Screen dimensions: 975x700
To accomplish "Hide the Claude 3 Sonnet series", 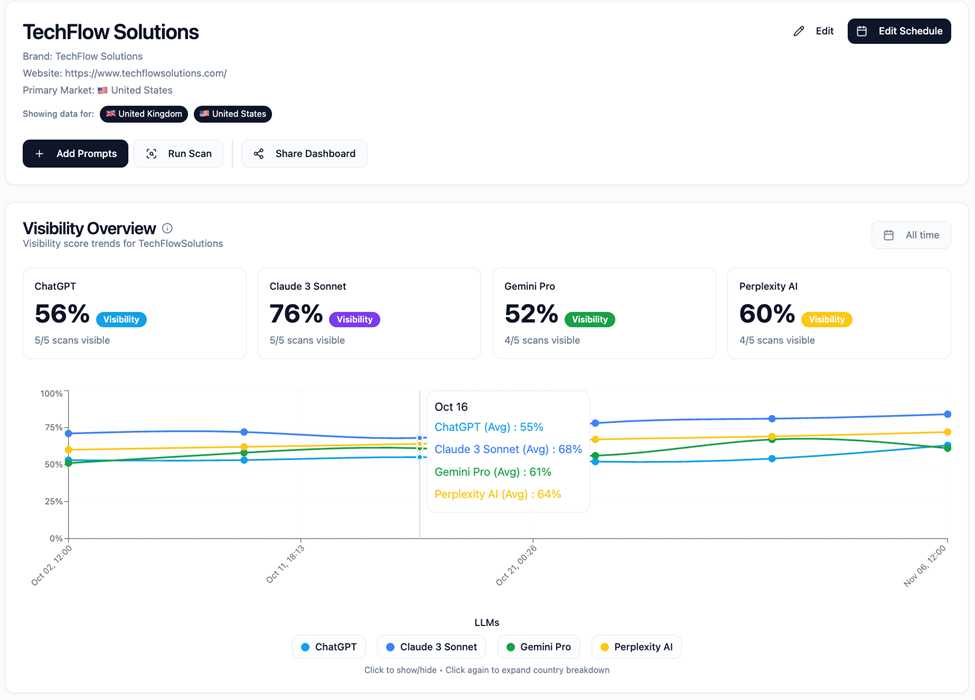I will pyautogui.click(x=431, y=647).
